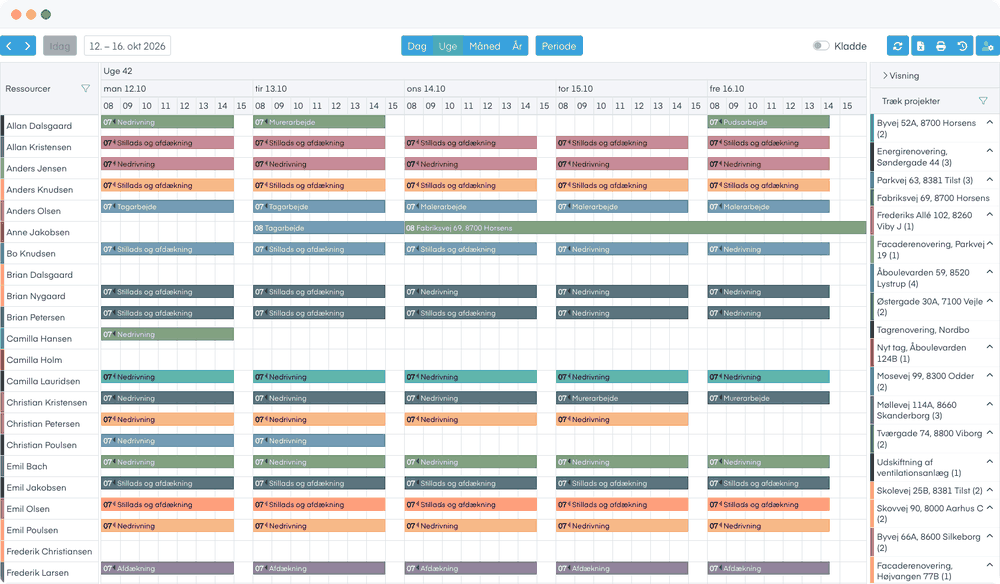Collapse Energirenovering, Søndergade 44 project
The width and height of the screenshot is (1000, 584).
click(989, 151)
